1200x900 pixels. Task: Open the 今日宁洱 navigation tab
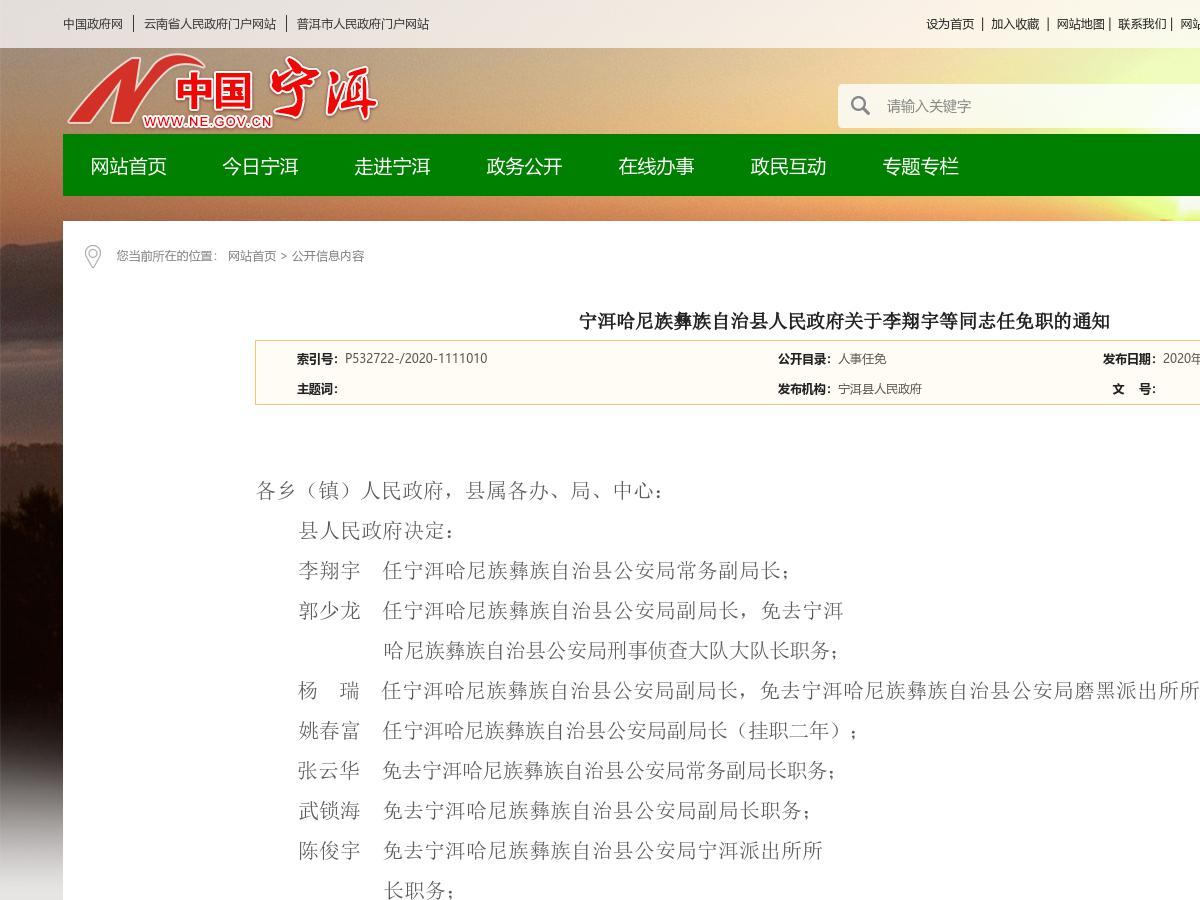260,166
